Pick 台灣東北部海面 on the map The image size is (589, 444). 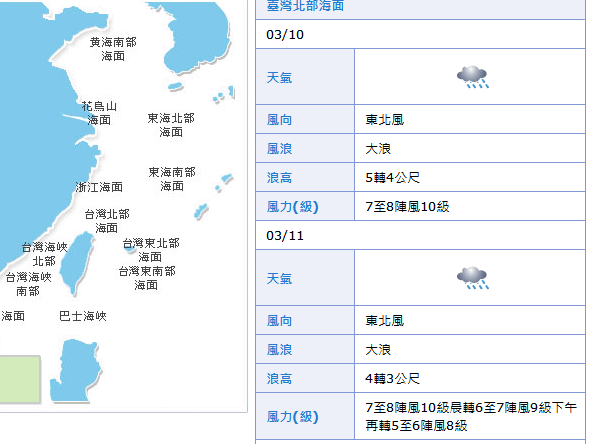click(151, 250)
